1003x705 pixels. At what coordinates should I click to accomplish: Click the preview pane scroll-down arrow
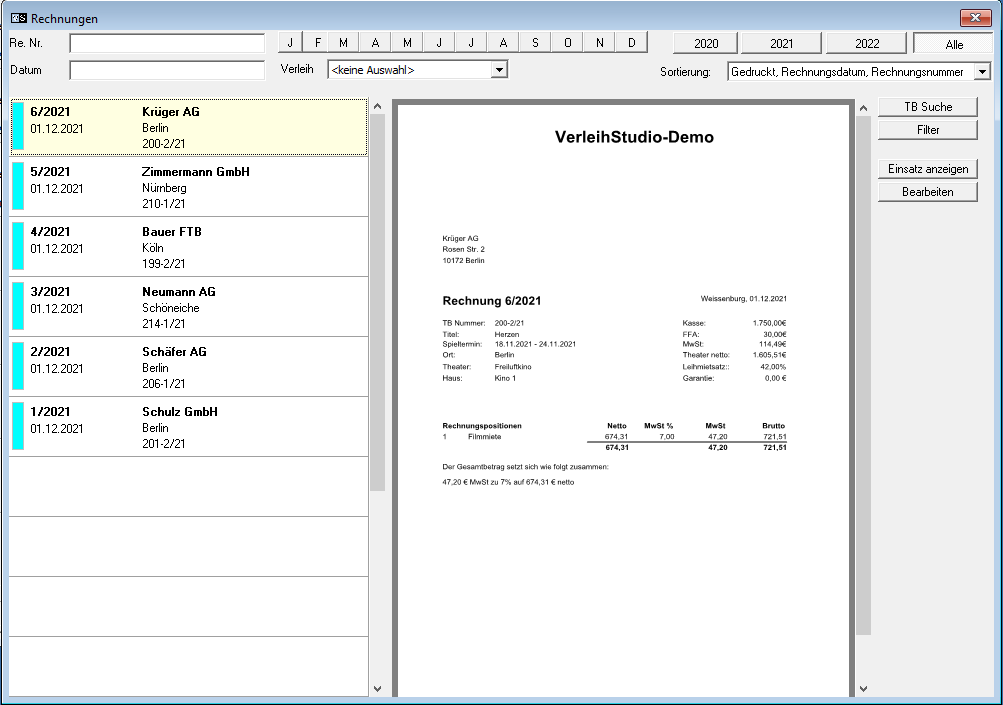pos(863,688)
